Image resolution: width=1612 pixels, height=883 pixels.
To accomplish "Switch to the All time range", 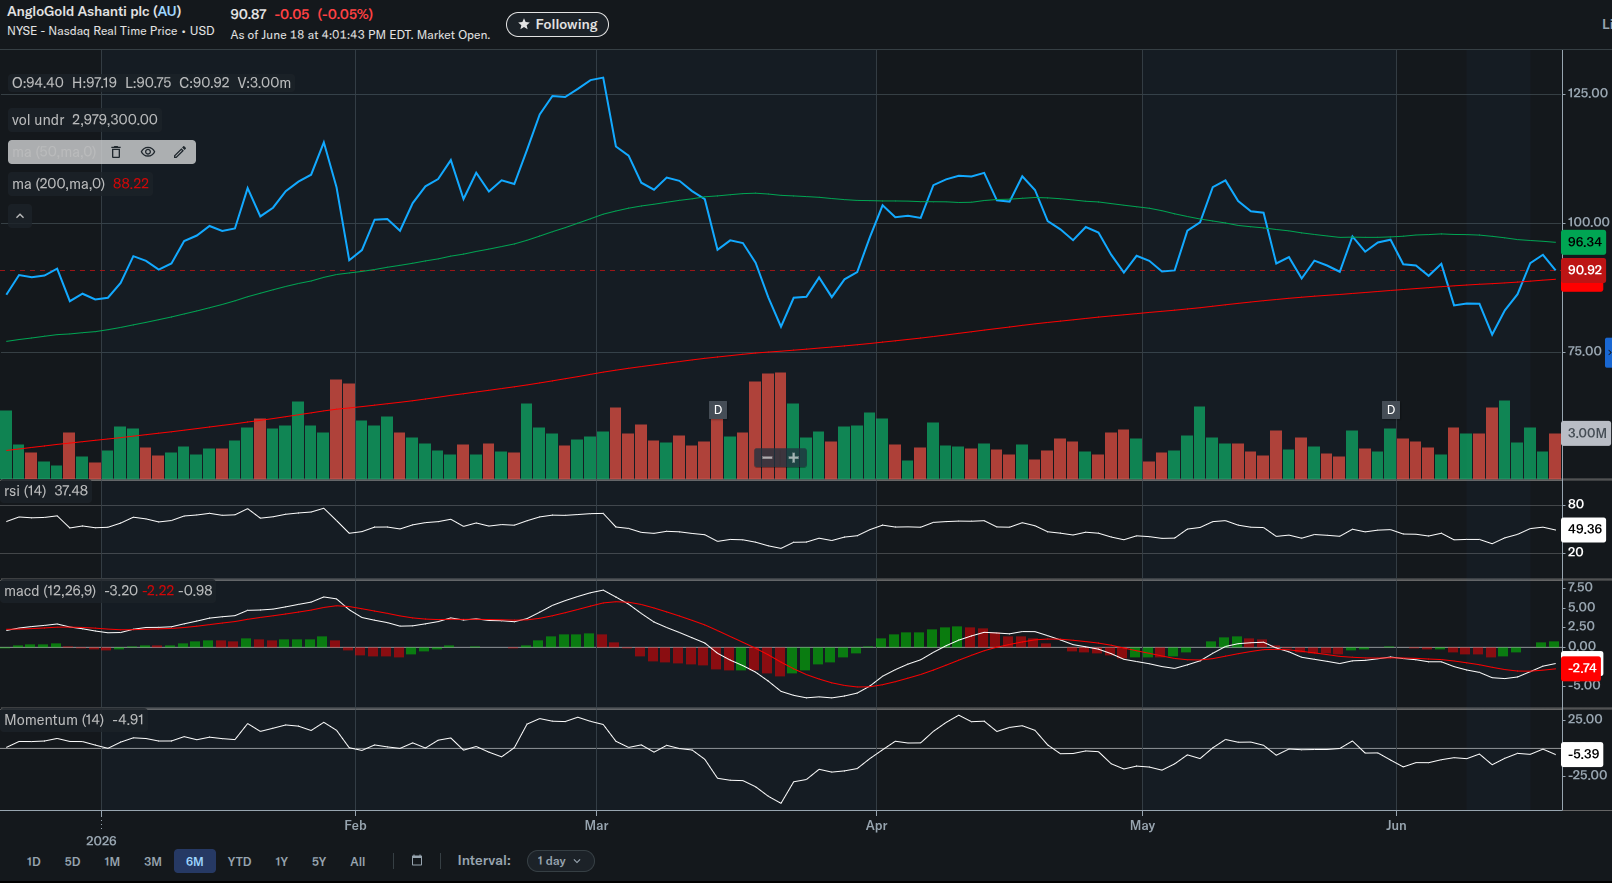I will (358, 862).
